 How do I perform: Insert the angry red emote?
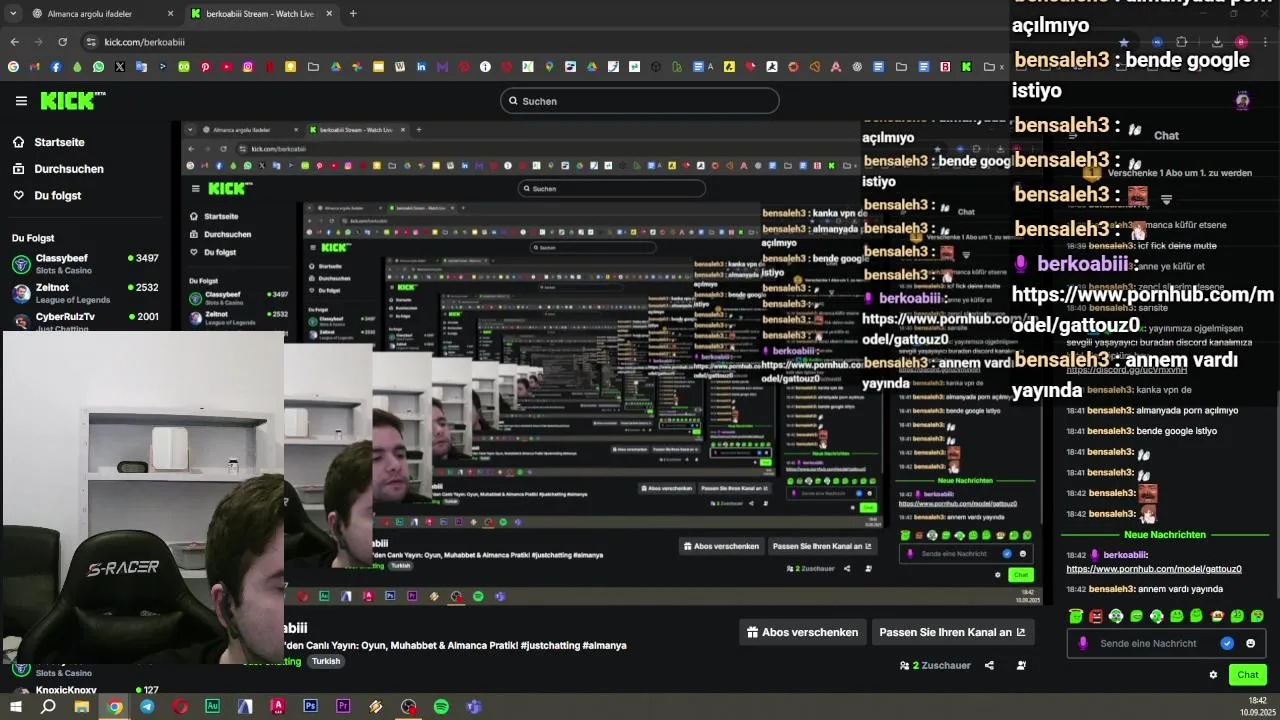coord(1096,616)
